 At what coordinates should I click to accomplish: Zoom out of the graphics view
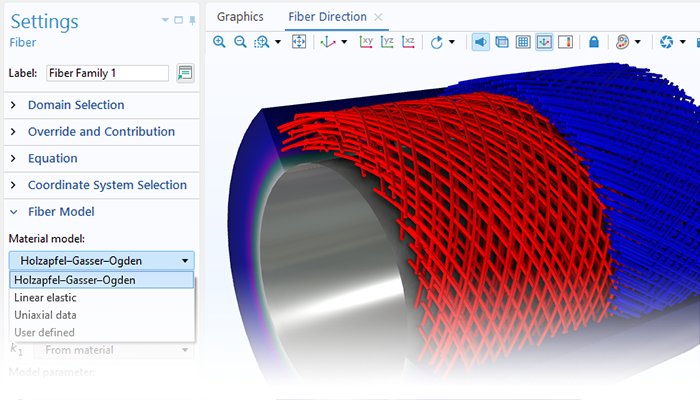tap(240, 42)
